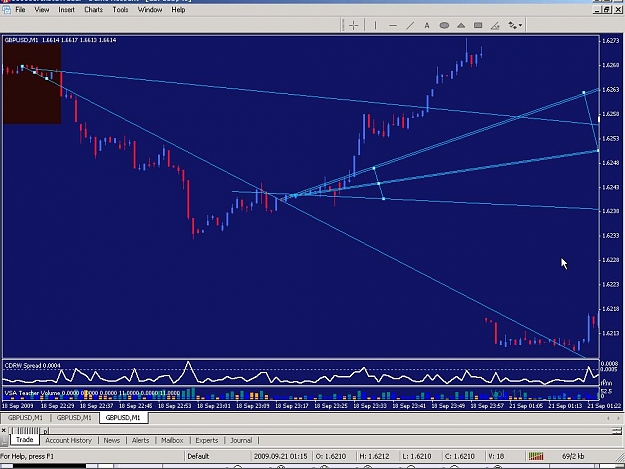Click the chart window icon beside File

pos(6,10)
